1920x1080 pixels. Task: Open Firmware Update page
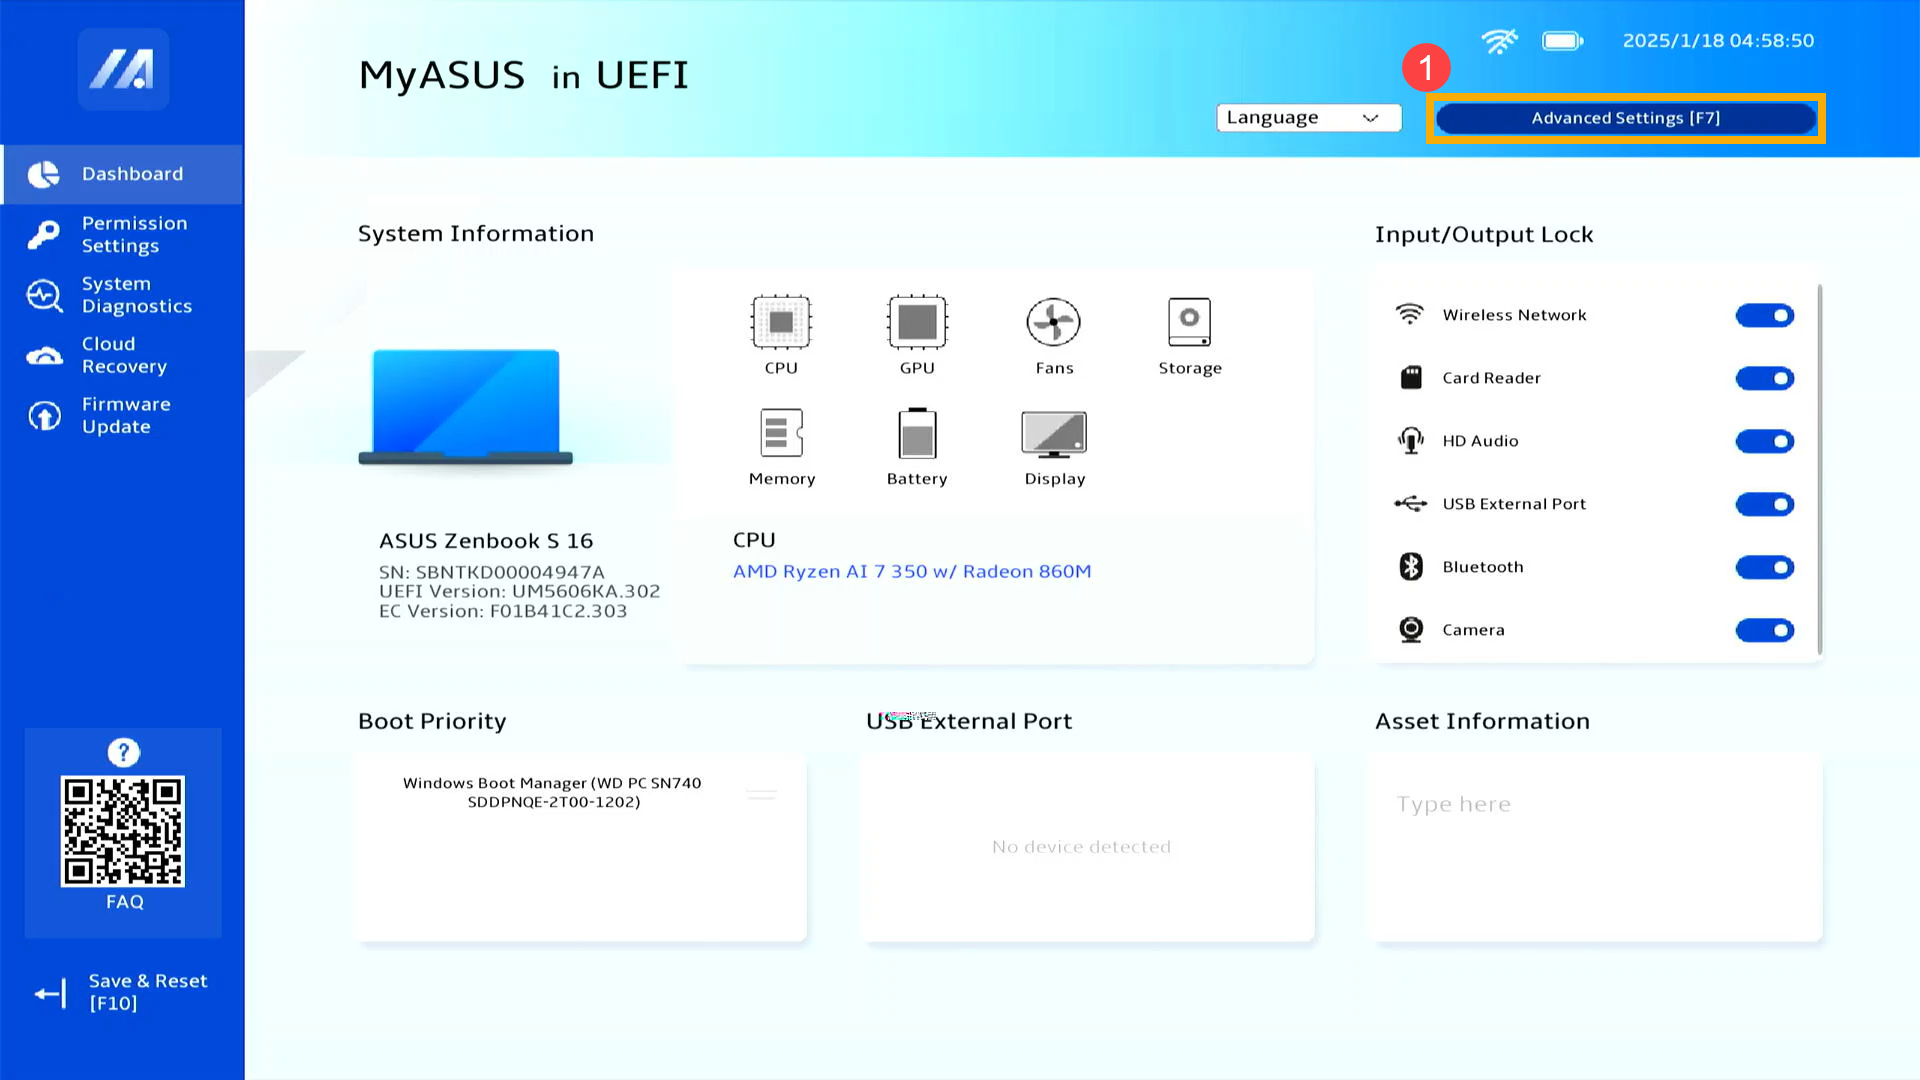tap(122, 415)
